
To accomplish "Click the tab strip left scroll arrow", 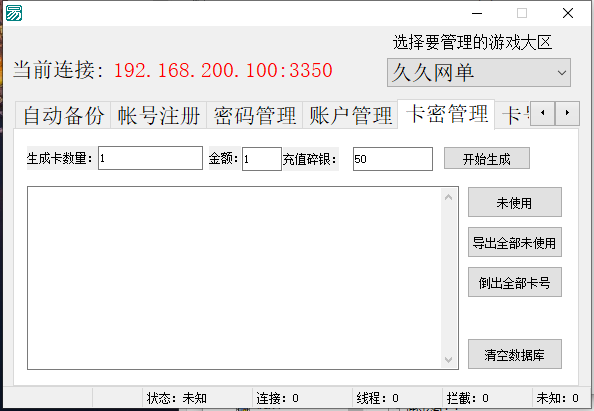I will 543,113.
